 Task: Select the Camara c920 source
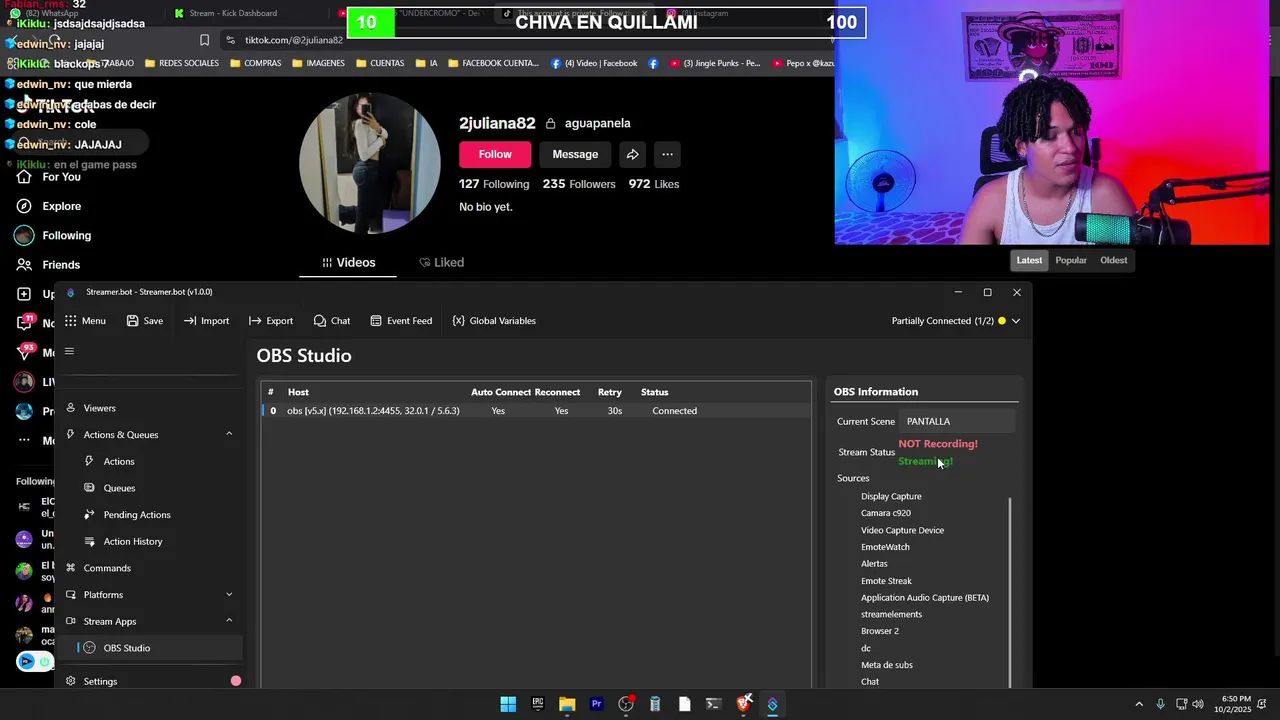coord(886,513)
